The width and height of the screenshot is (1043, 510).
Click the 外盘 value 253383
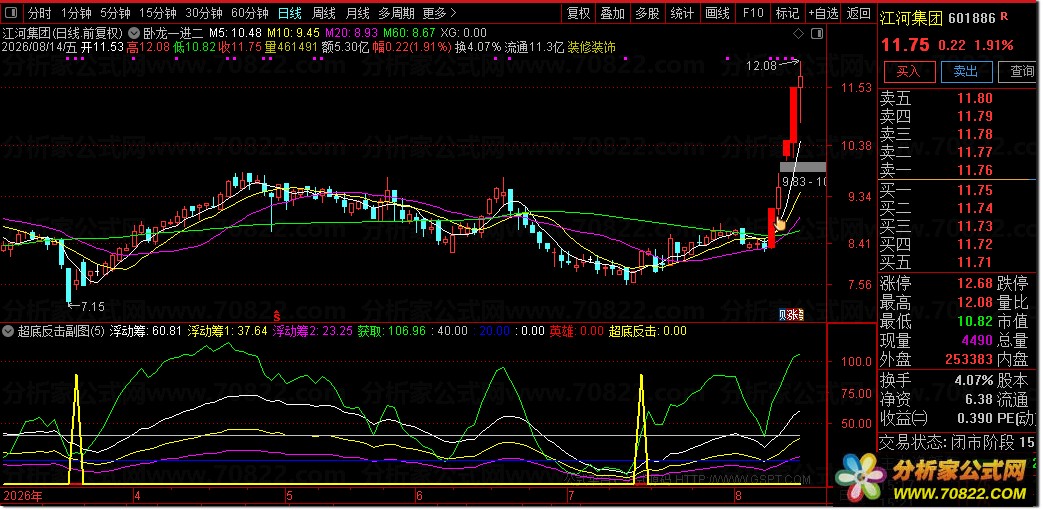point(968,360)
